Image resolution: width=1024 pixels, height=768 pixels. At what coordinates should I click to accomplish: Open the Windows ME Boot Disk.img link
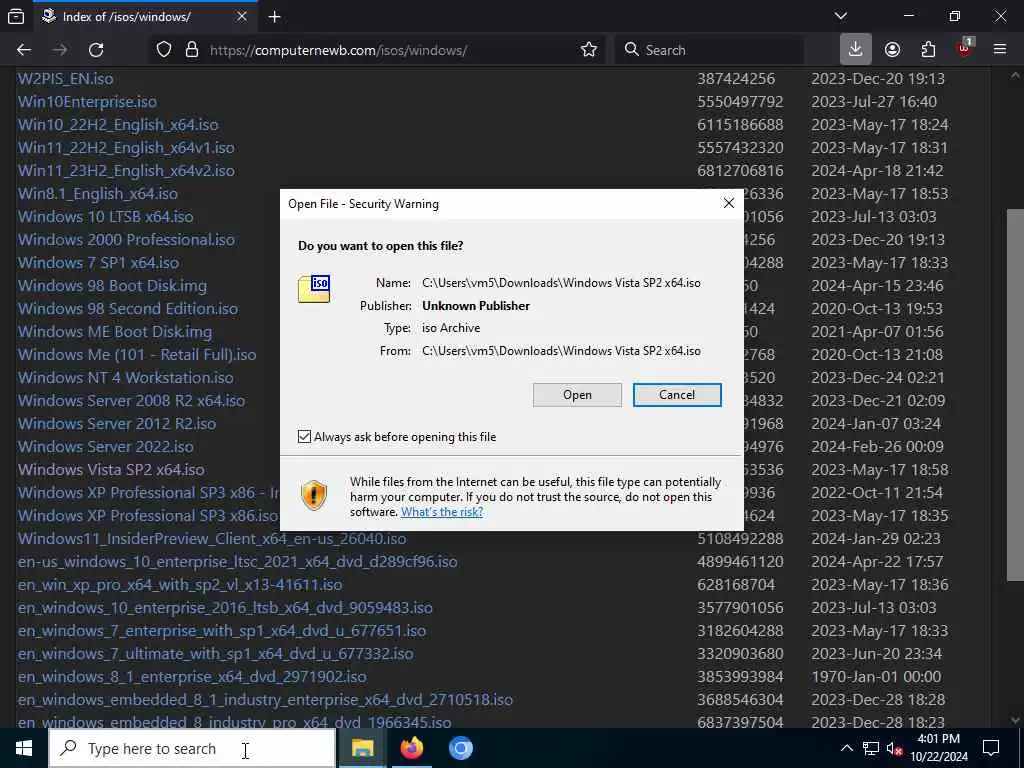tap(114, 331)
